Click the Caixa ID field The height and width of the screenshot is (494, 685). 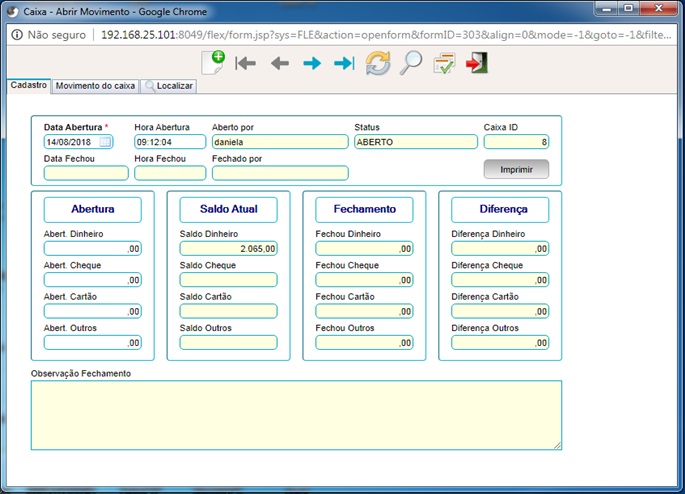click(x=516, y=142)
